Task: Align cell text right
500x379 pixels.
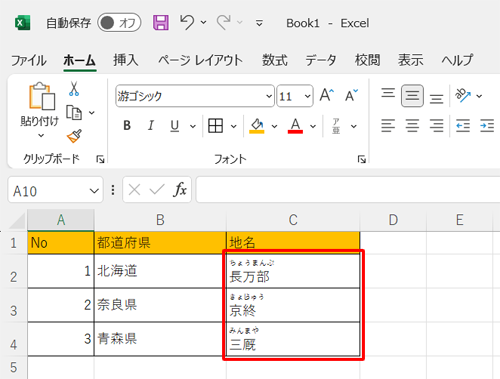Action: [x=436, y=126]
